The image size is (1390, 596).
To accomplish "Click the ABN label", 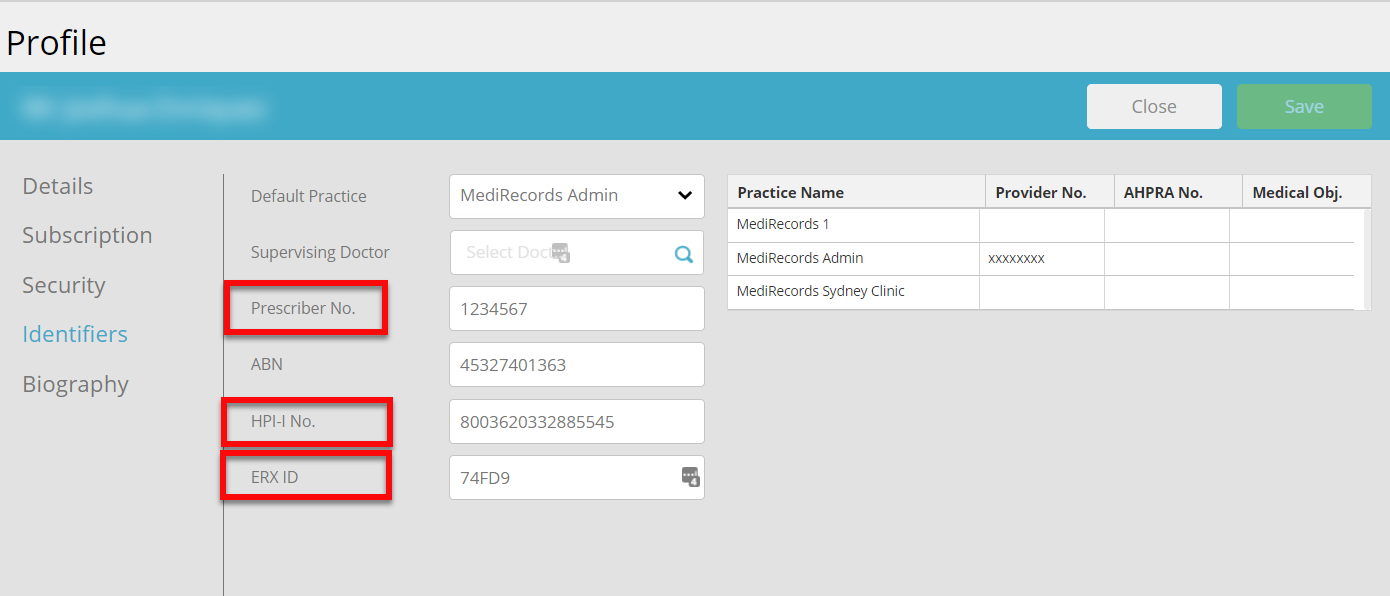I will coord(267,364).
